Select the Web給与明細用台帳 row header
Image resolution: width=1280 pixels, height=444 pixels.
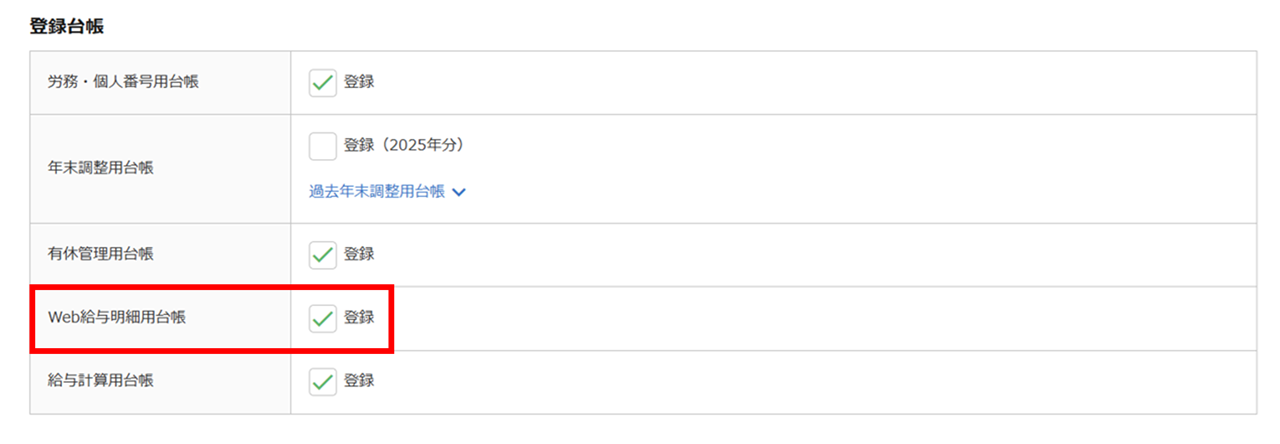coord(116,318)
